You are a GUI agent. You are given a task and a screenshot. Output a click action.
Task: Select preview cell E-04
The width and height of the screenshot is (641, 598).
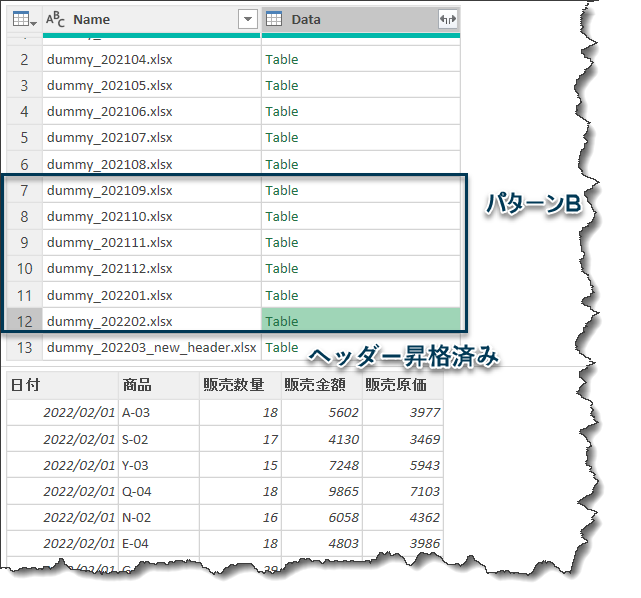(x=159, y=544)
